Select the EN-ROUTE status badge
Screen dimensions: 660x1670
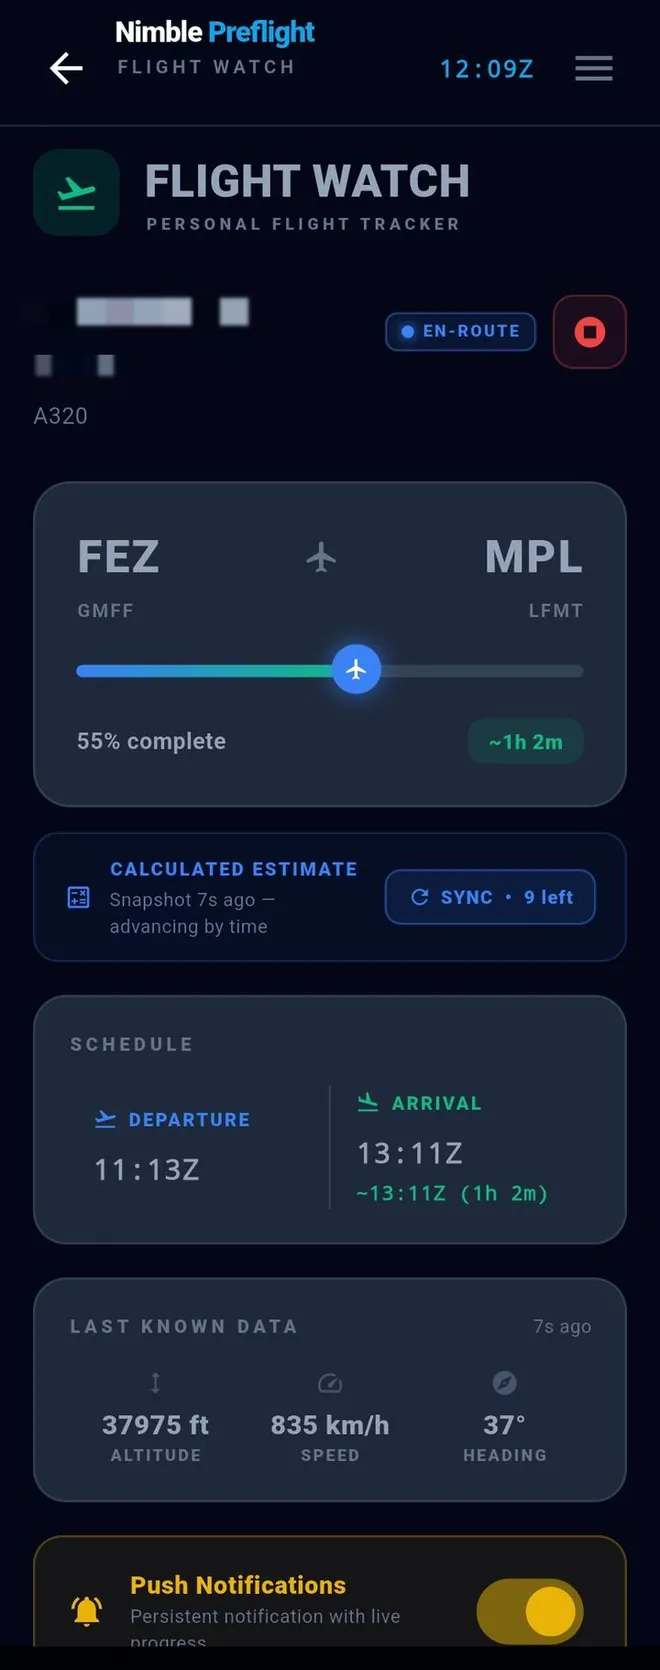[461, 332]
